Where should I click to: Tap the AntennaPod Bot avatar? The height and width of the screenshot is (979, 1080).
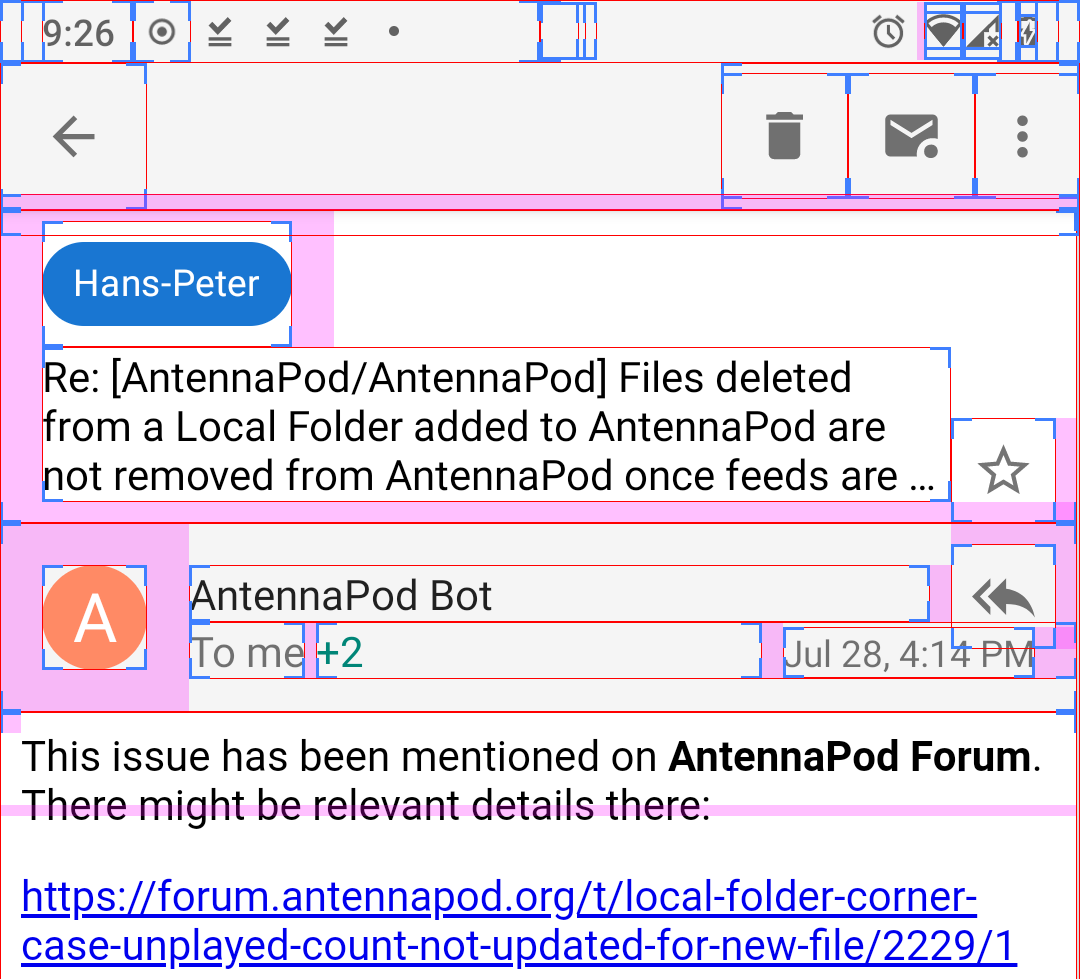pos(94,618)
